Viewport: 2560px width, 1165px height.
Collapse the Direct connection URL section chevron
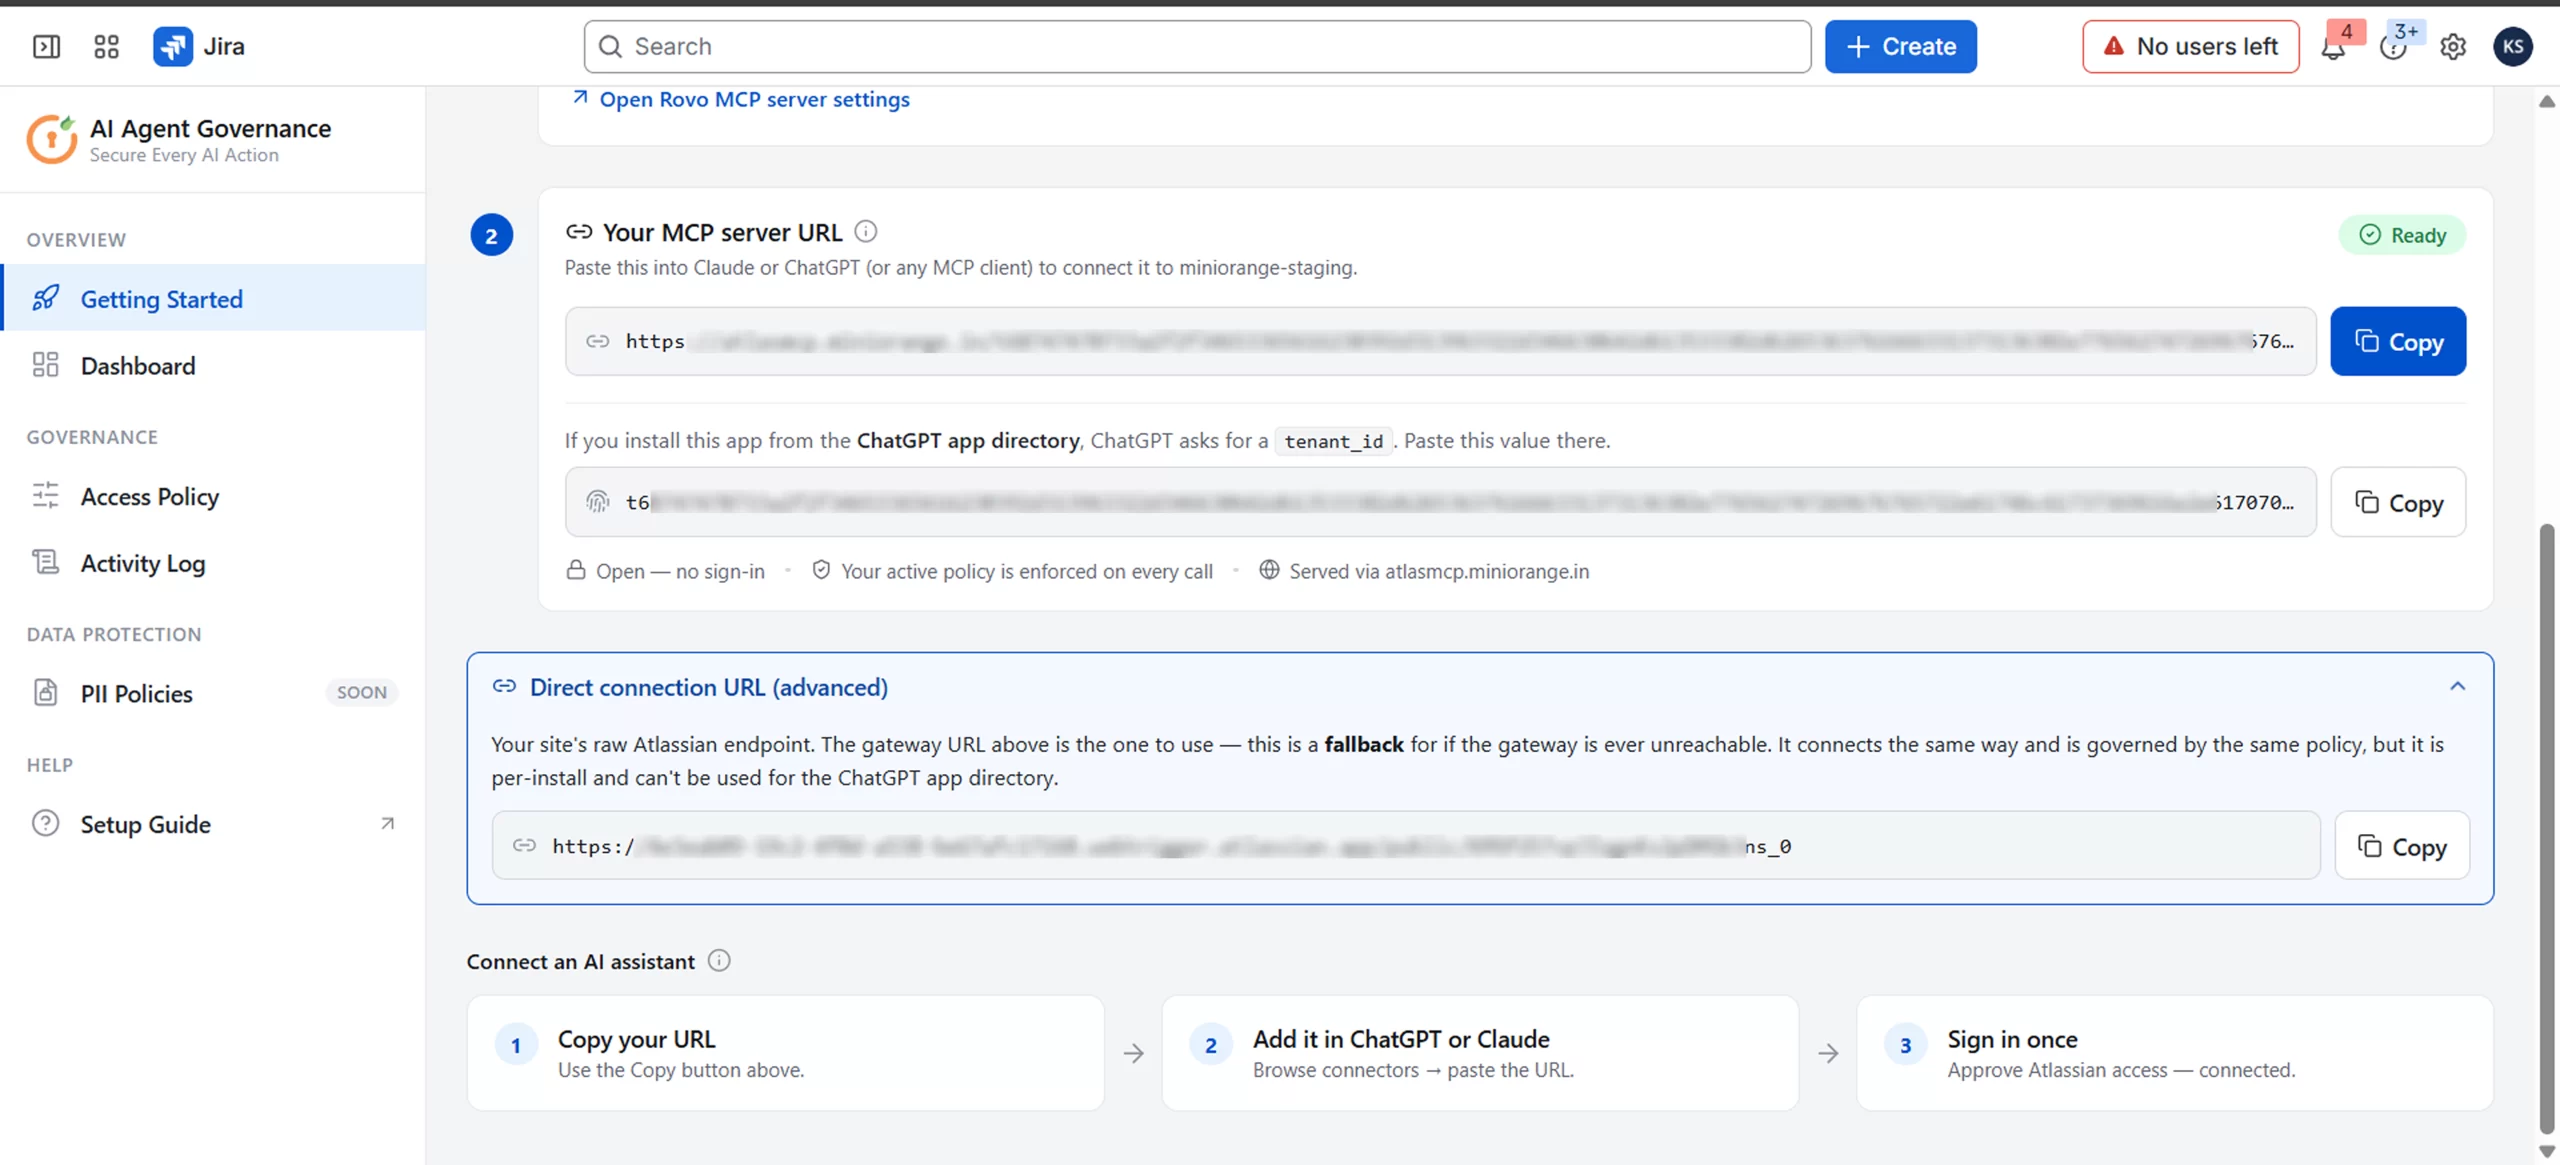pos(2457,686)
